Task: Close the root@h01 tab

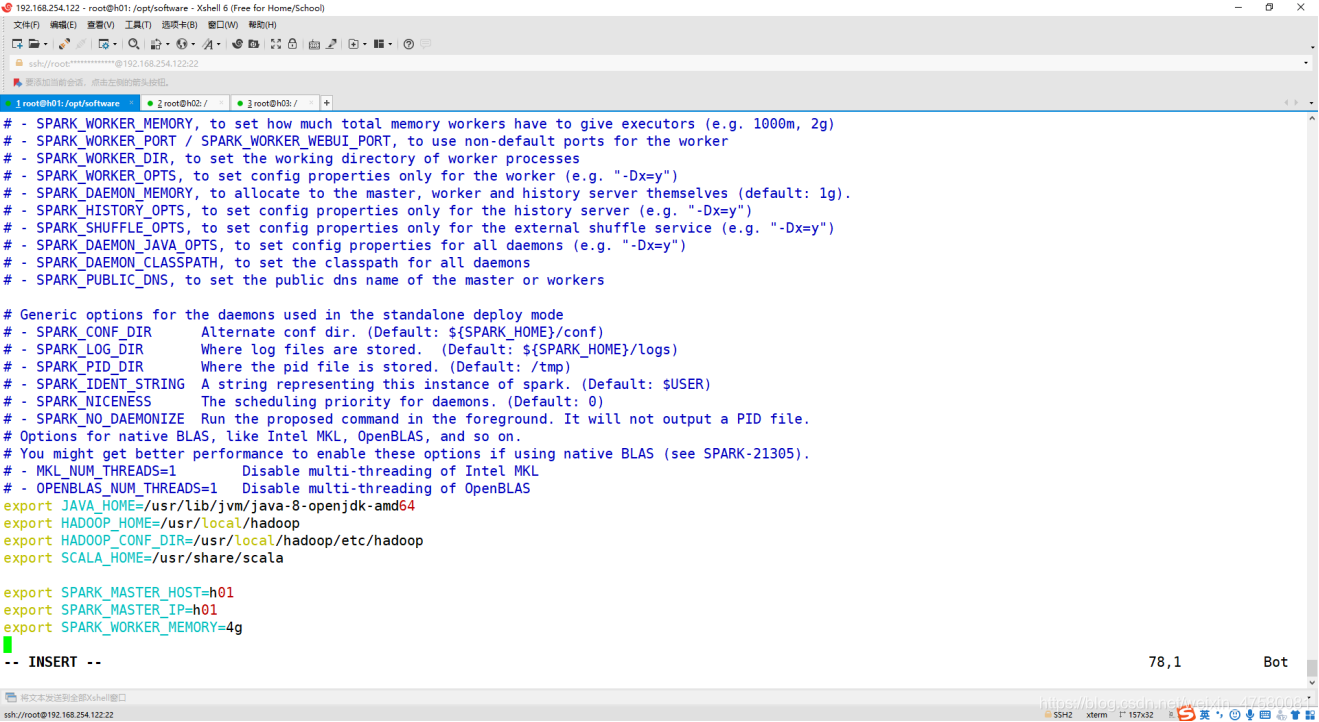Action: pyautogui.click(x=131, y=103)
